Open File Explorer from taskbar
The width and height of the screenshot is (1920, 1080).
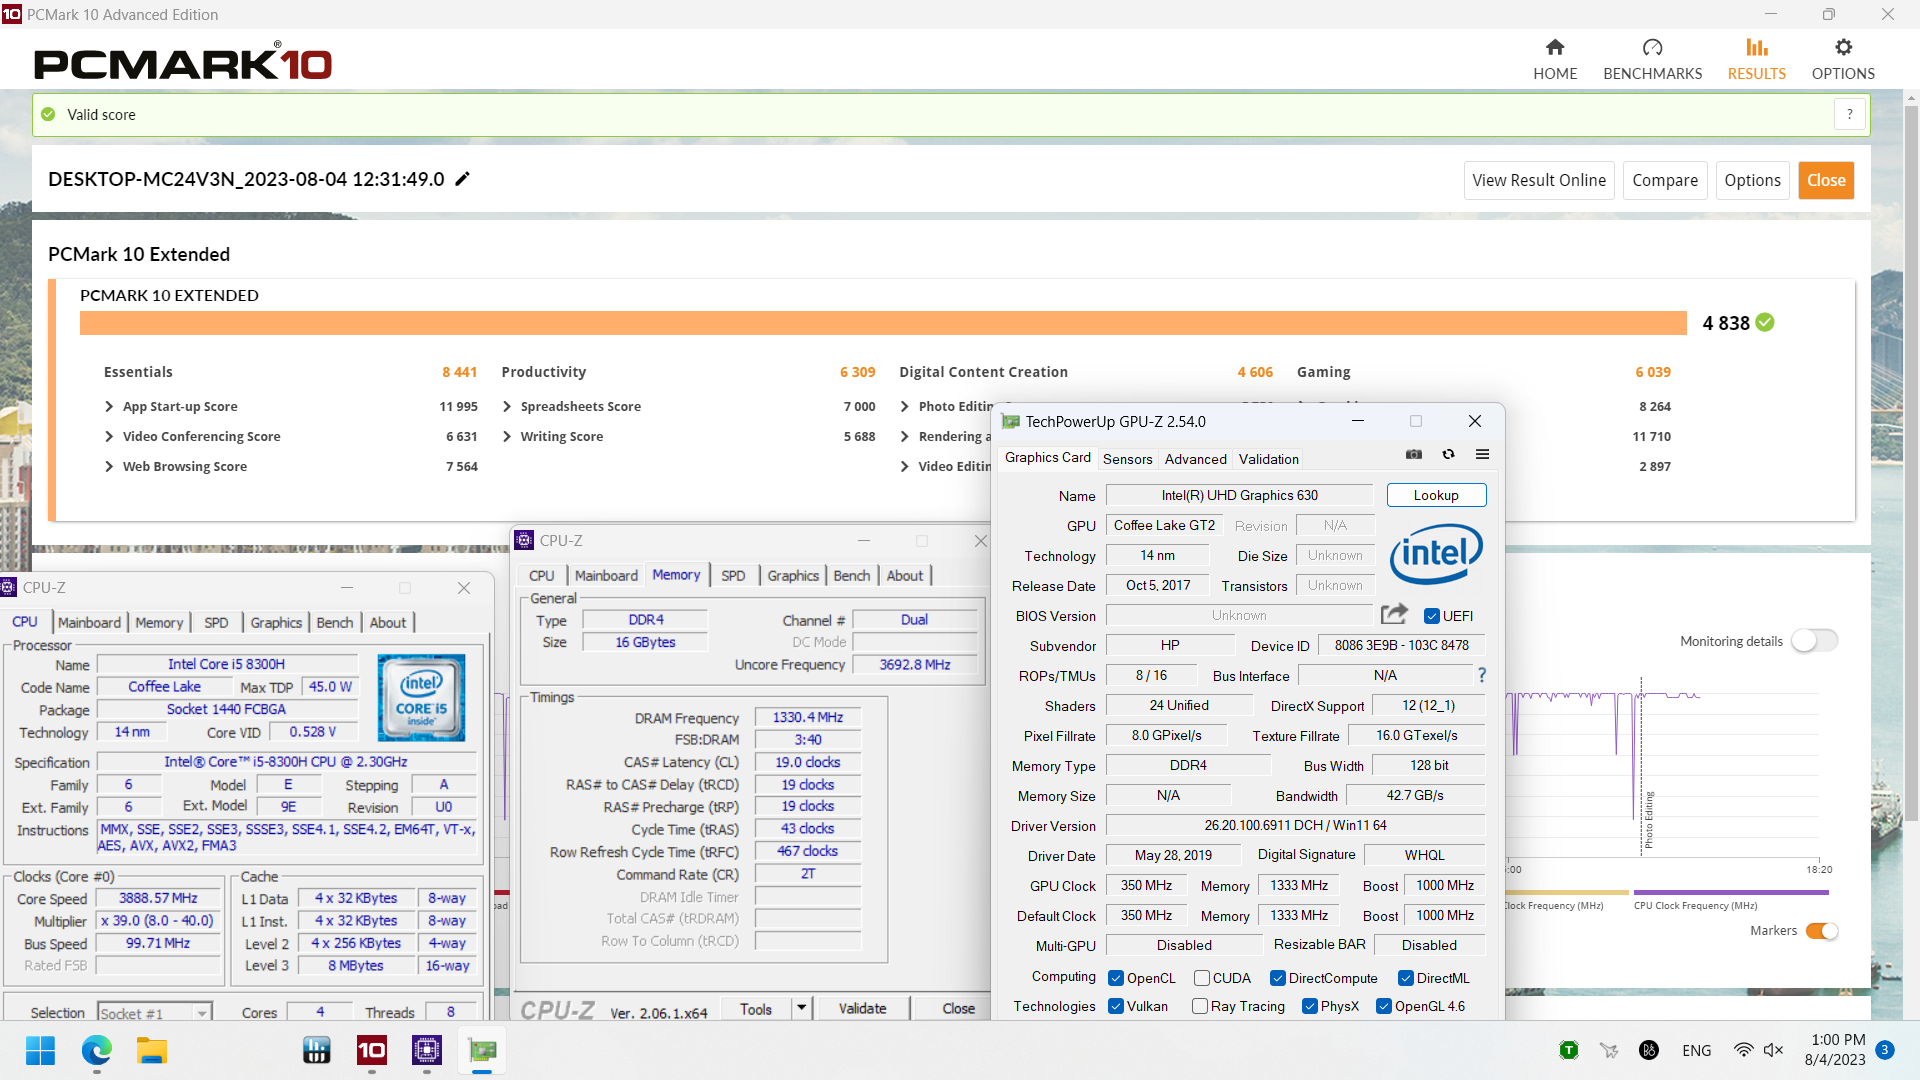click(152, 1050)
